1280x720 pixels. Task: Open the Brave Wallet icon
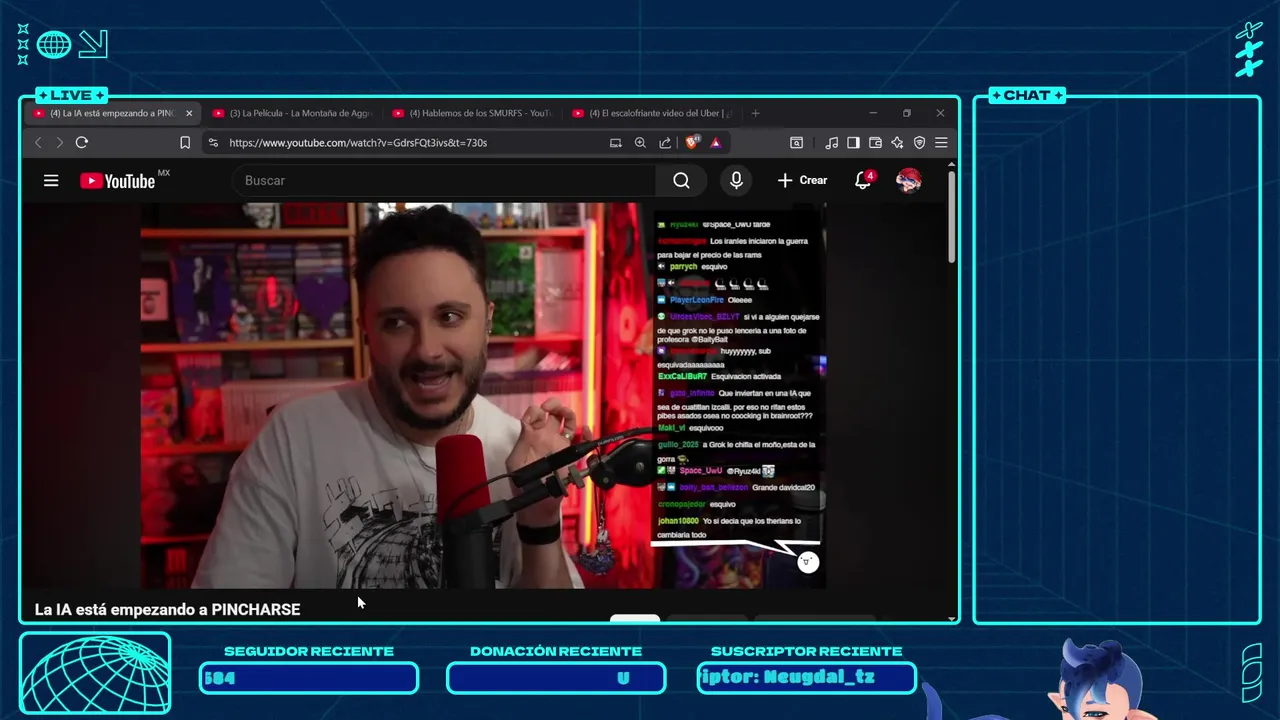point(875,143)
